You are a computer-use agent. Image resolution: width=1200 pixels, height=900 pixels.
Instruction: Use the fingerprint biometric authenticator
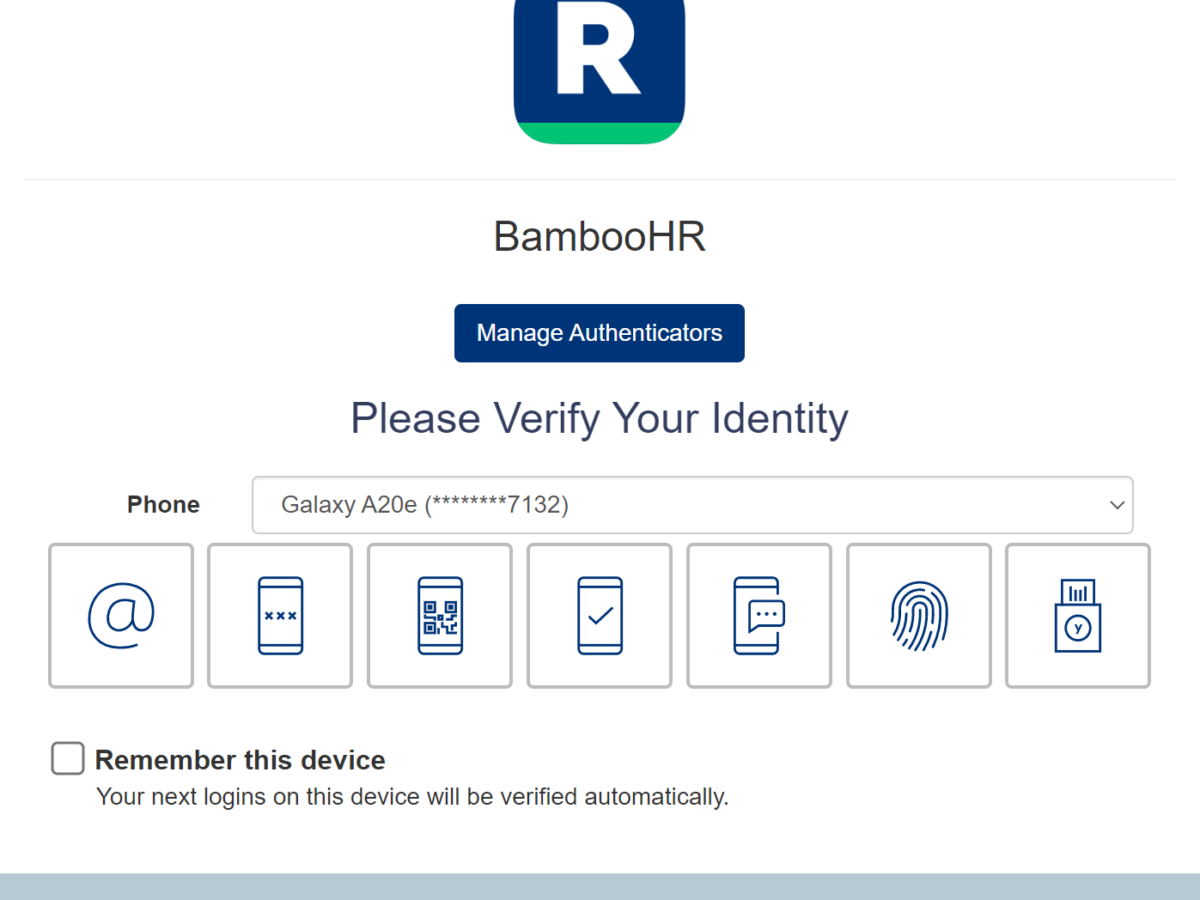pos(919,616)
